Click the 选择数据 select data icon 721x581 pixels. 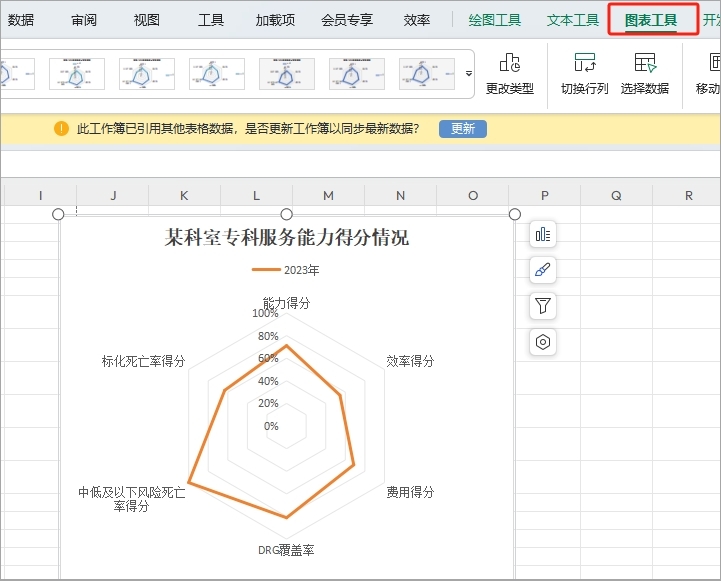click(644, 64)
